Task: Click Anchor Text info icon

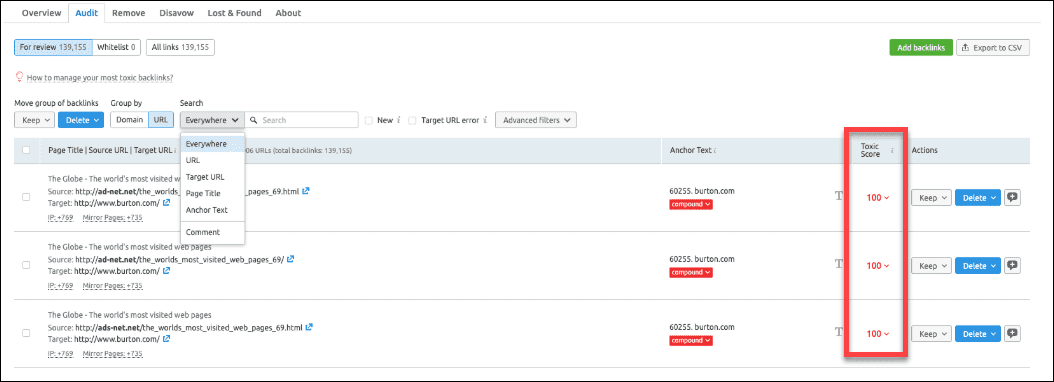Action: [x=715, y=151]
